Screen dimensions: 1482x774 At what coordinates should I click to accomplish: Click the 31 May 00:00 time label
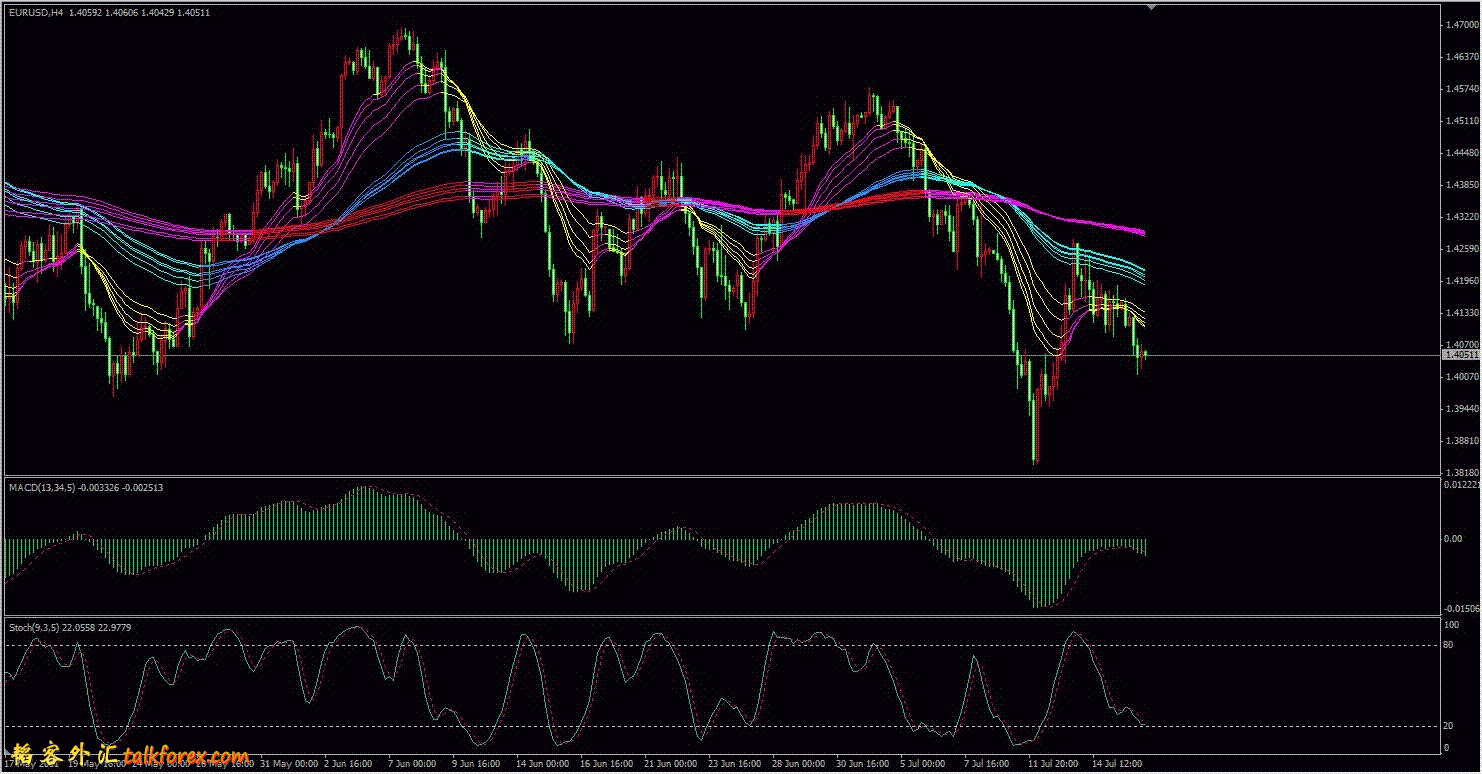(x=288, y=763)
